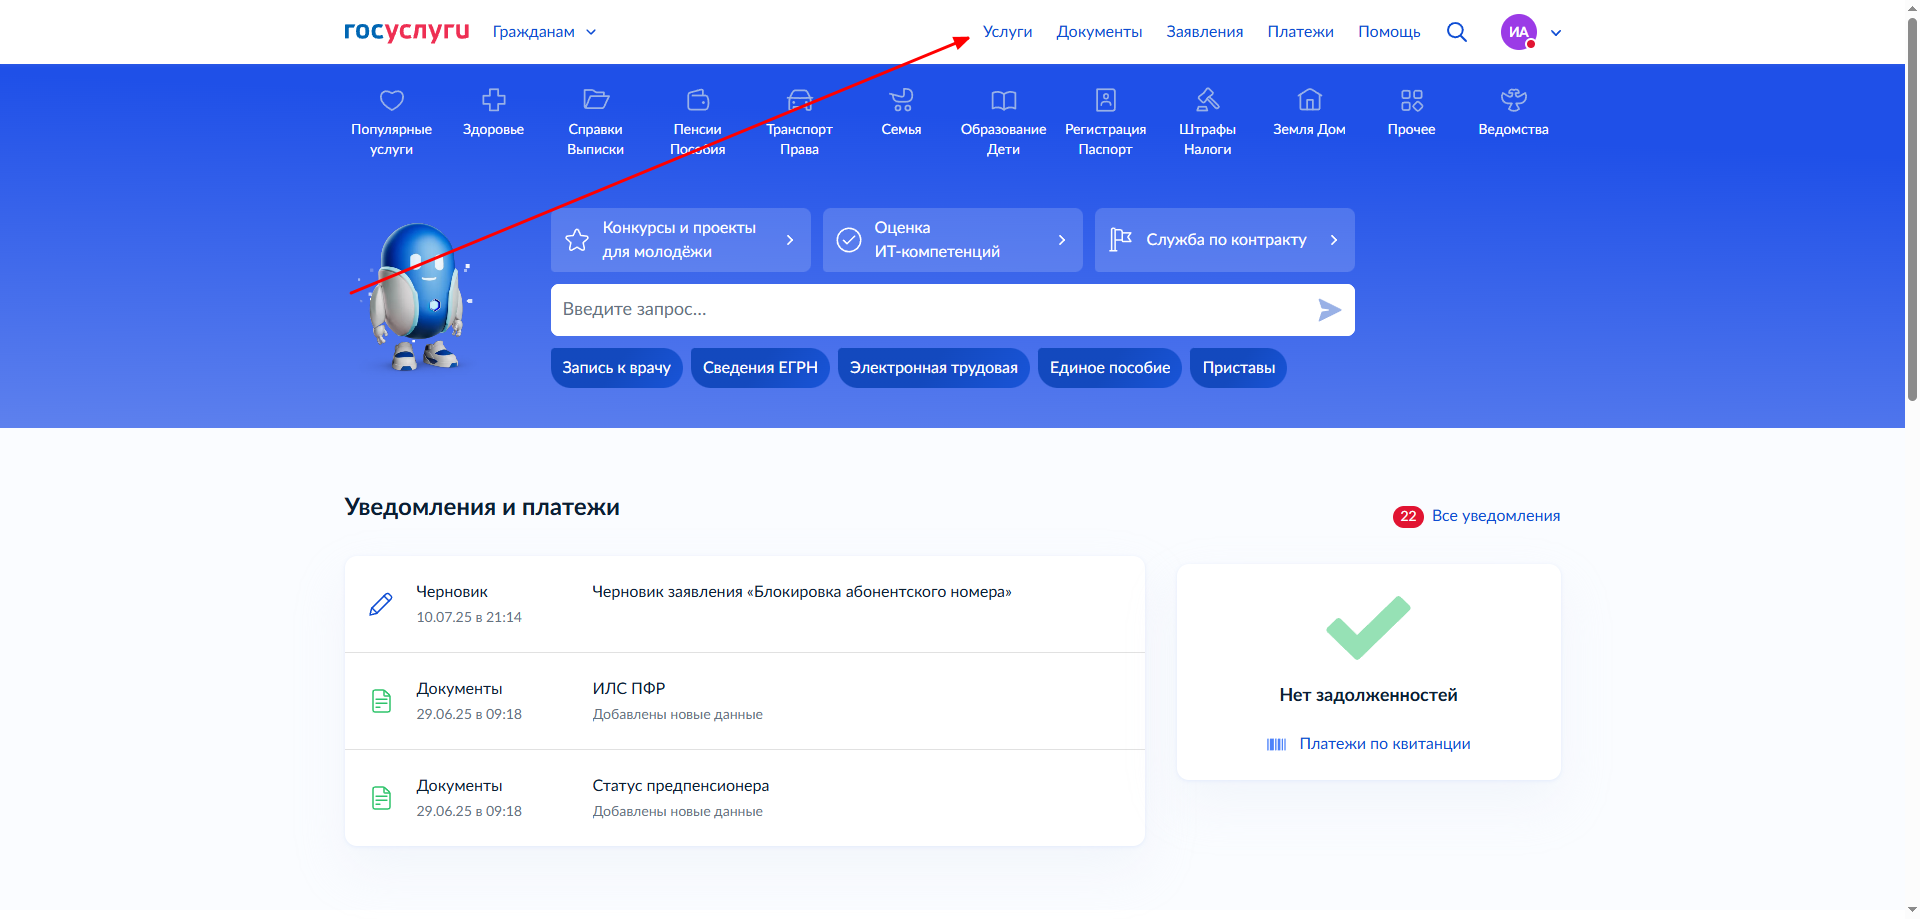1920x919 pixels.
Task: Click the search magnifier icon
Action: pyautogui.click(x=1457, y=32)
